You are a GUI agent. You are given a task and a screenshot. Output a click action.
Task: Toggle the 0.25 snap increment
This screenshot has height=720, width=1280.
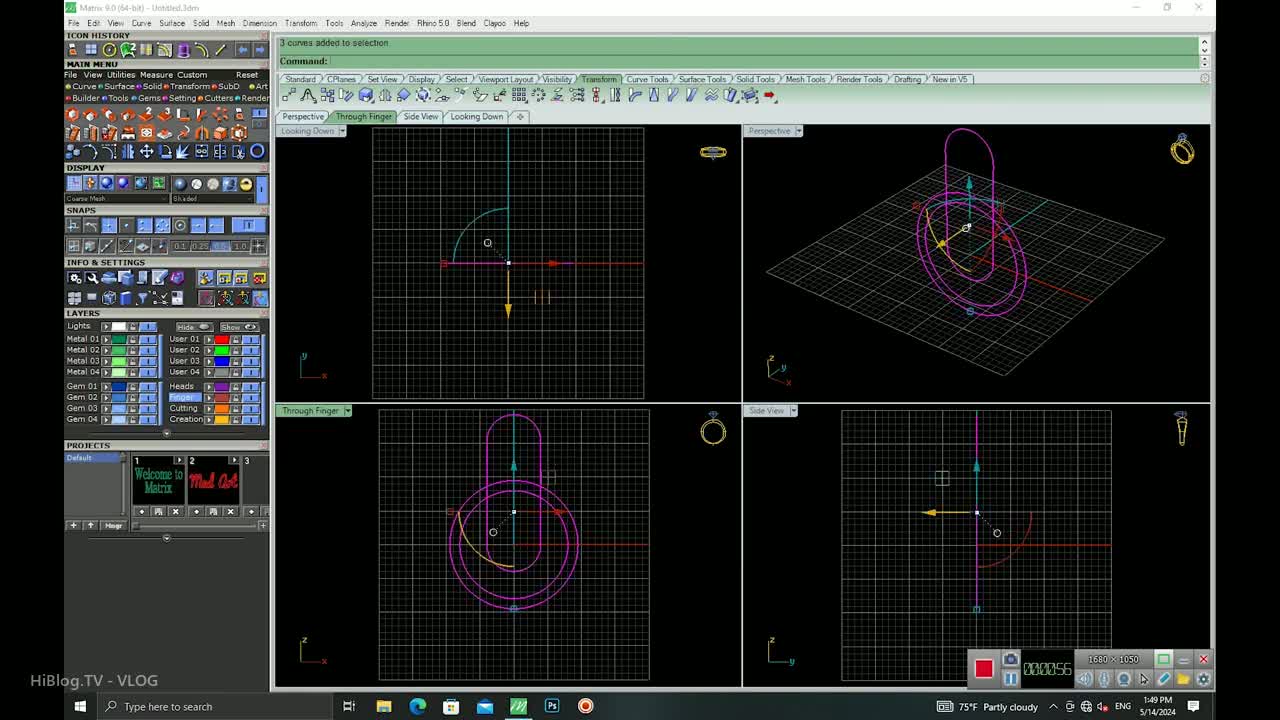point(199,246)
